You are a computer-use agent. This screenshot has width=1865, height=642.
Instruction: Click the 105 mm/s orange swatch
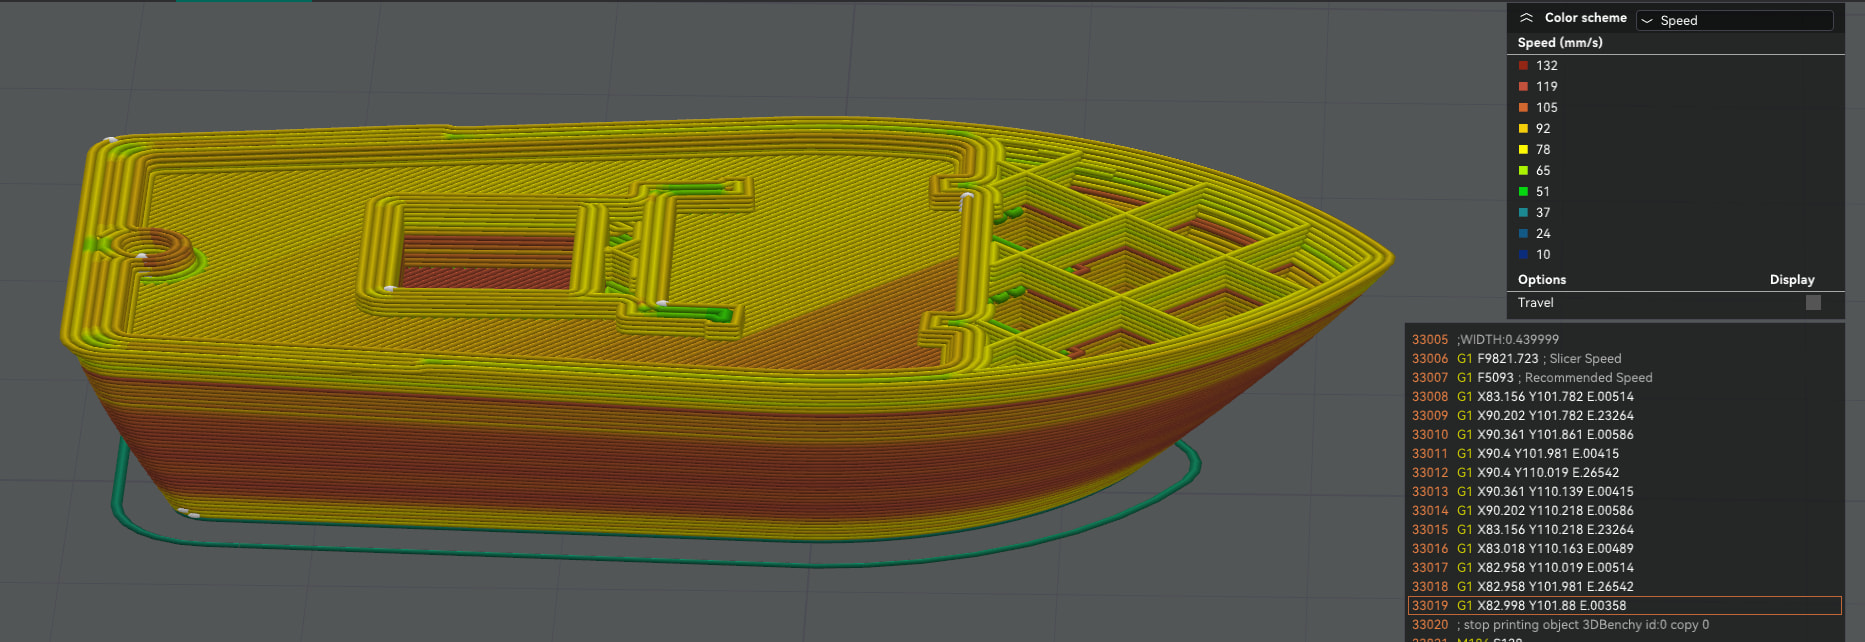(x=1523, y=107)
